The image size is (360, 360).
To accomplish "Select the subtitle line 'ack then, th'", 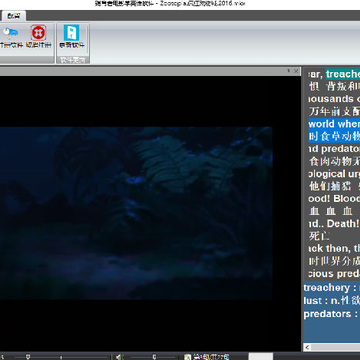I will (x=334, y=248).
